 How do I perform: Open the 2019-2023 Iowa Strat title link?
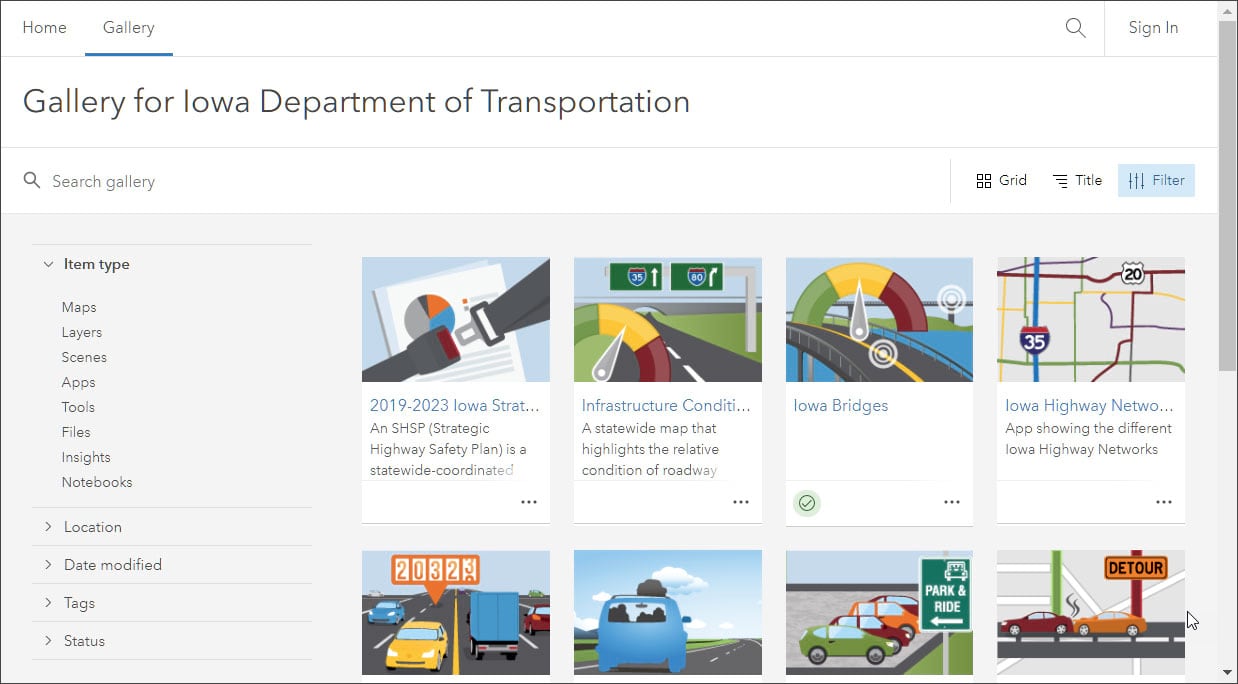click(x=455, y=405)
